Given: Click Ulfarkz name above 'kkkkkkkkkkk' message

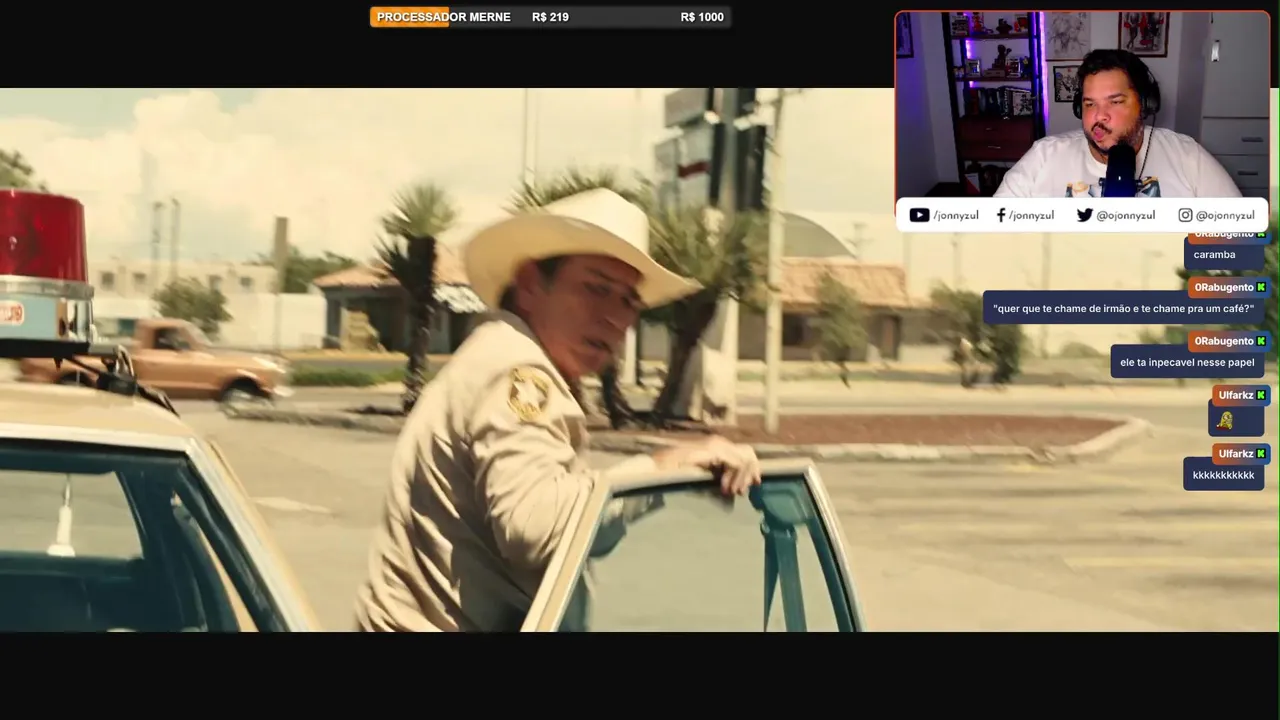Looking at the screenshot, I should [1236, 453].
